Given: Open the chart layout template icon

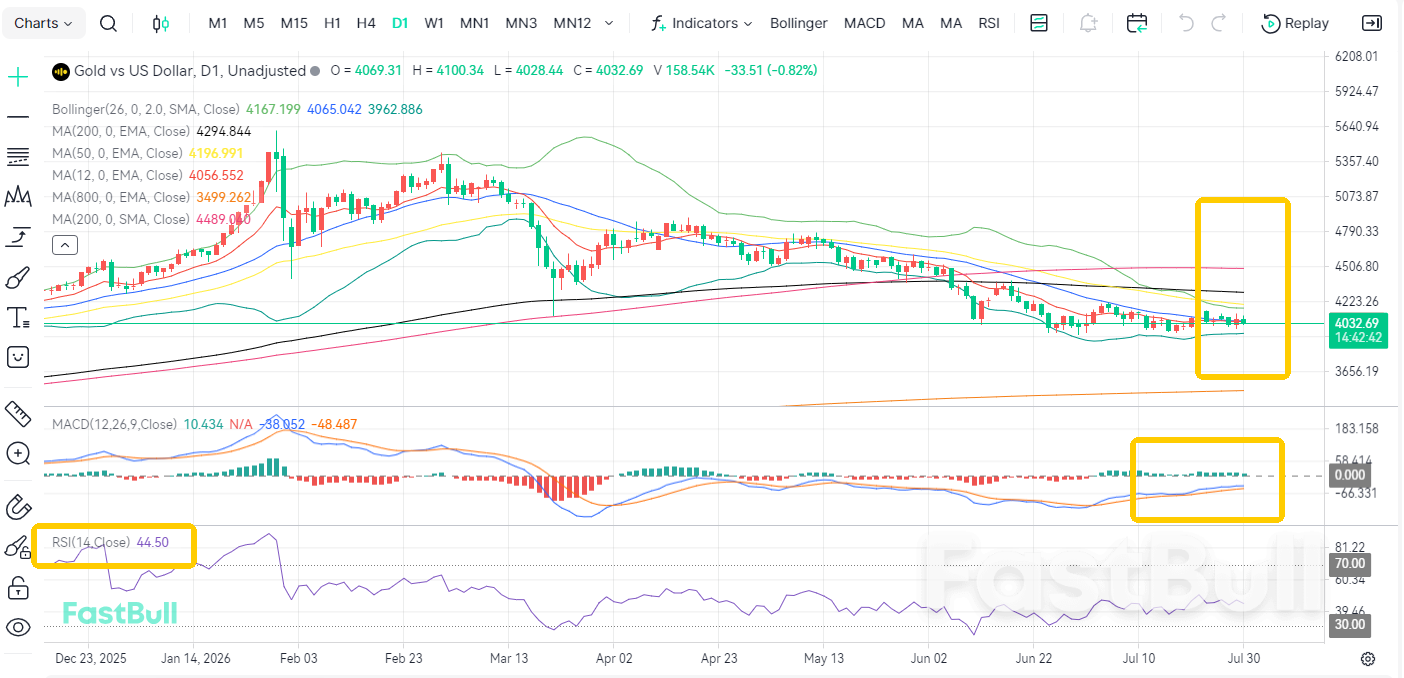Looking at the screenshot, I should [x=1039, y=23].
